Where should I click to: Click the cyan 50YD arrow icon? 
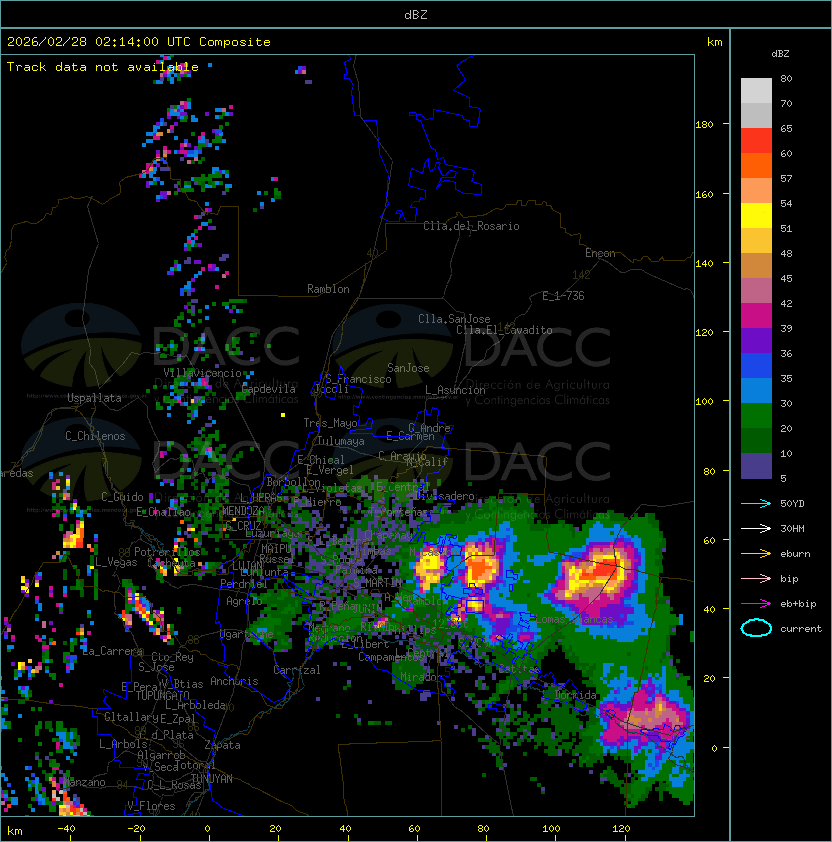pyautogui.click(x=756, y=503)
